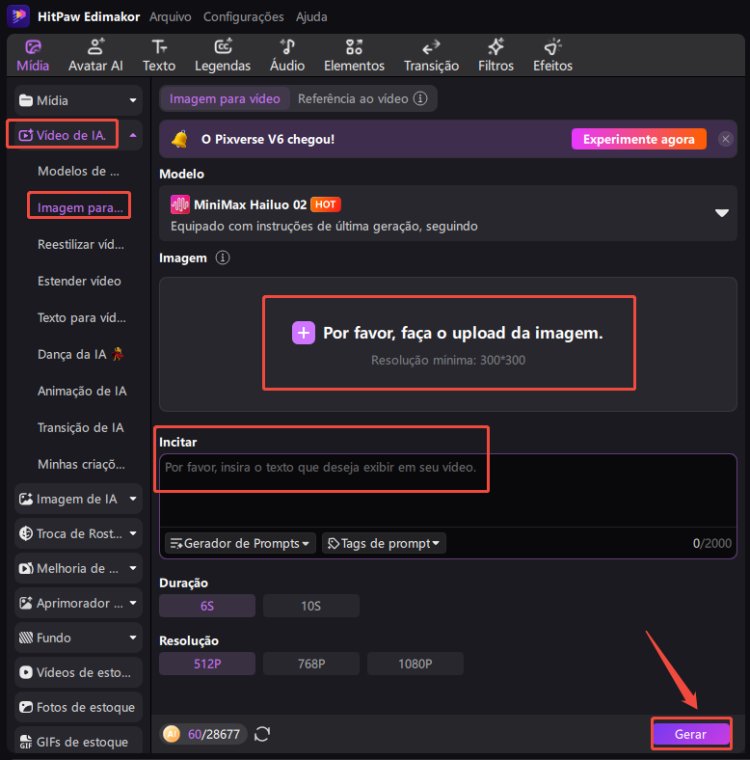Choose 768P resolution

point(311,664)
